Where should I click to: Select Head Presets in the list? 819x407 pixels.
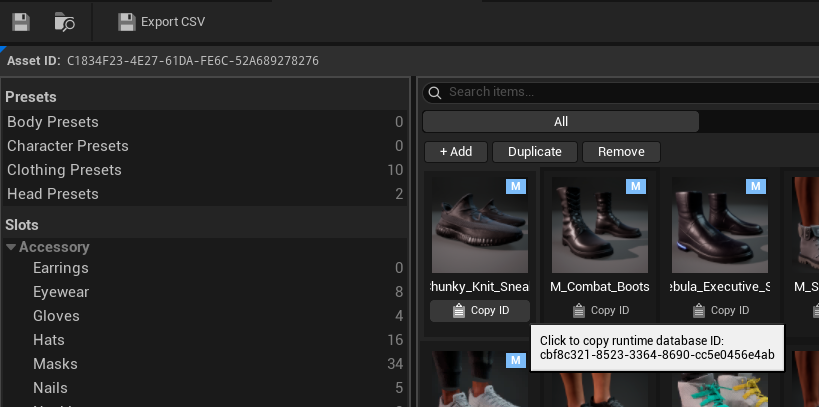205,194
